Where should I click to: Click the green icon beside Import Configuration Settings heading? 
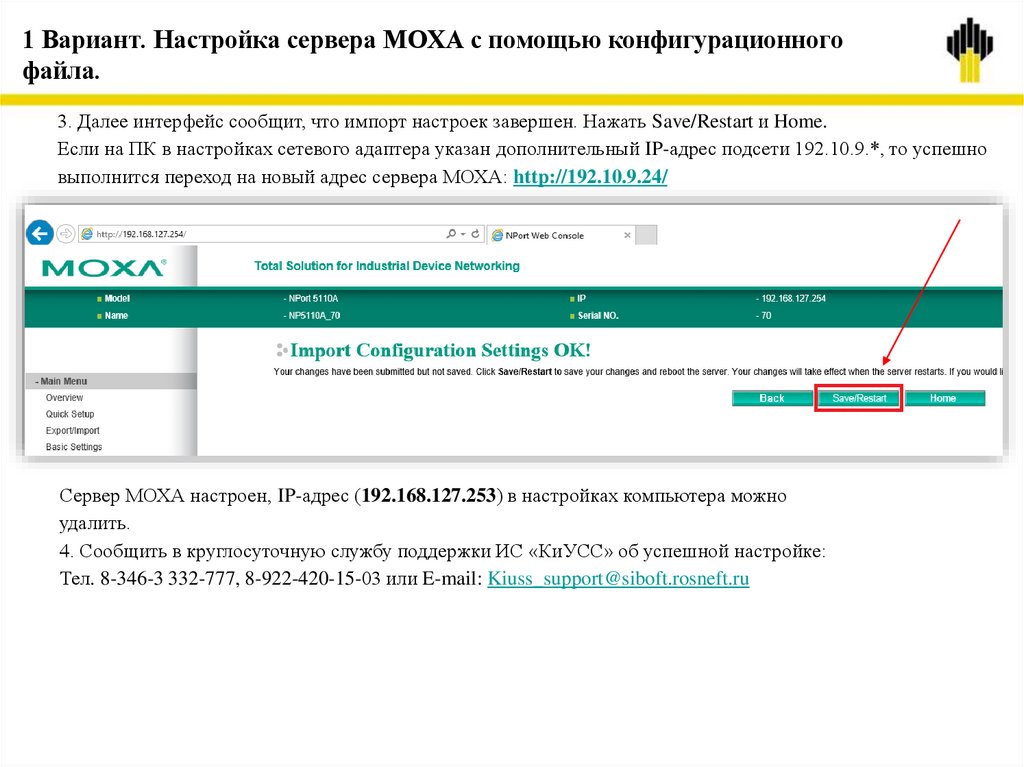click(285, 350)
